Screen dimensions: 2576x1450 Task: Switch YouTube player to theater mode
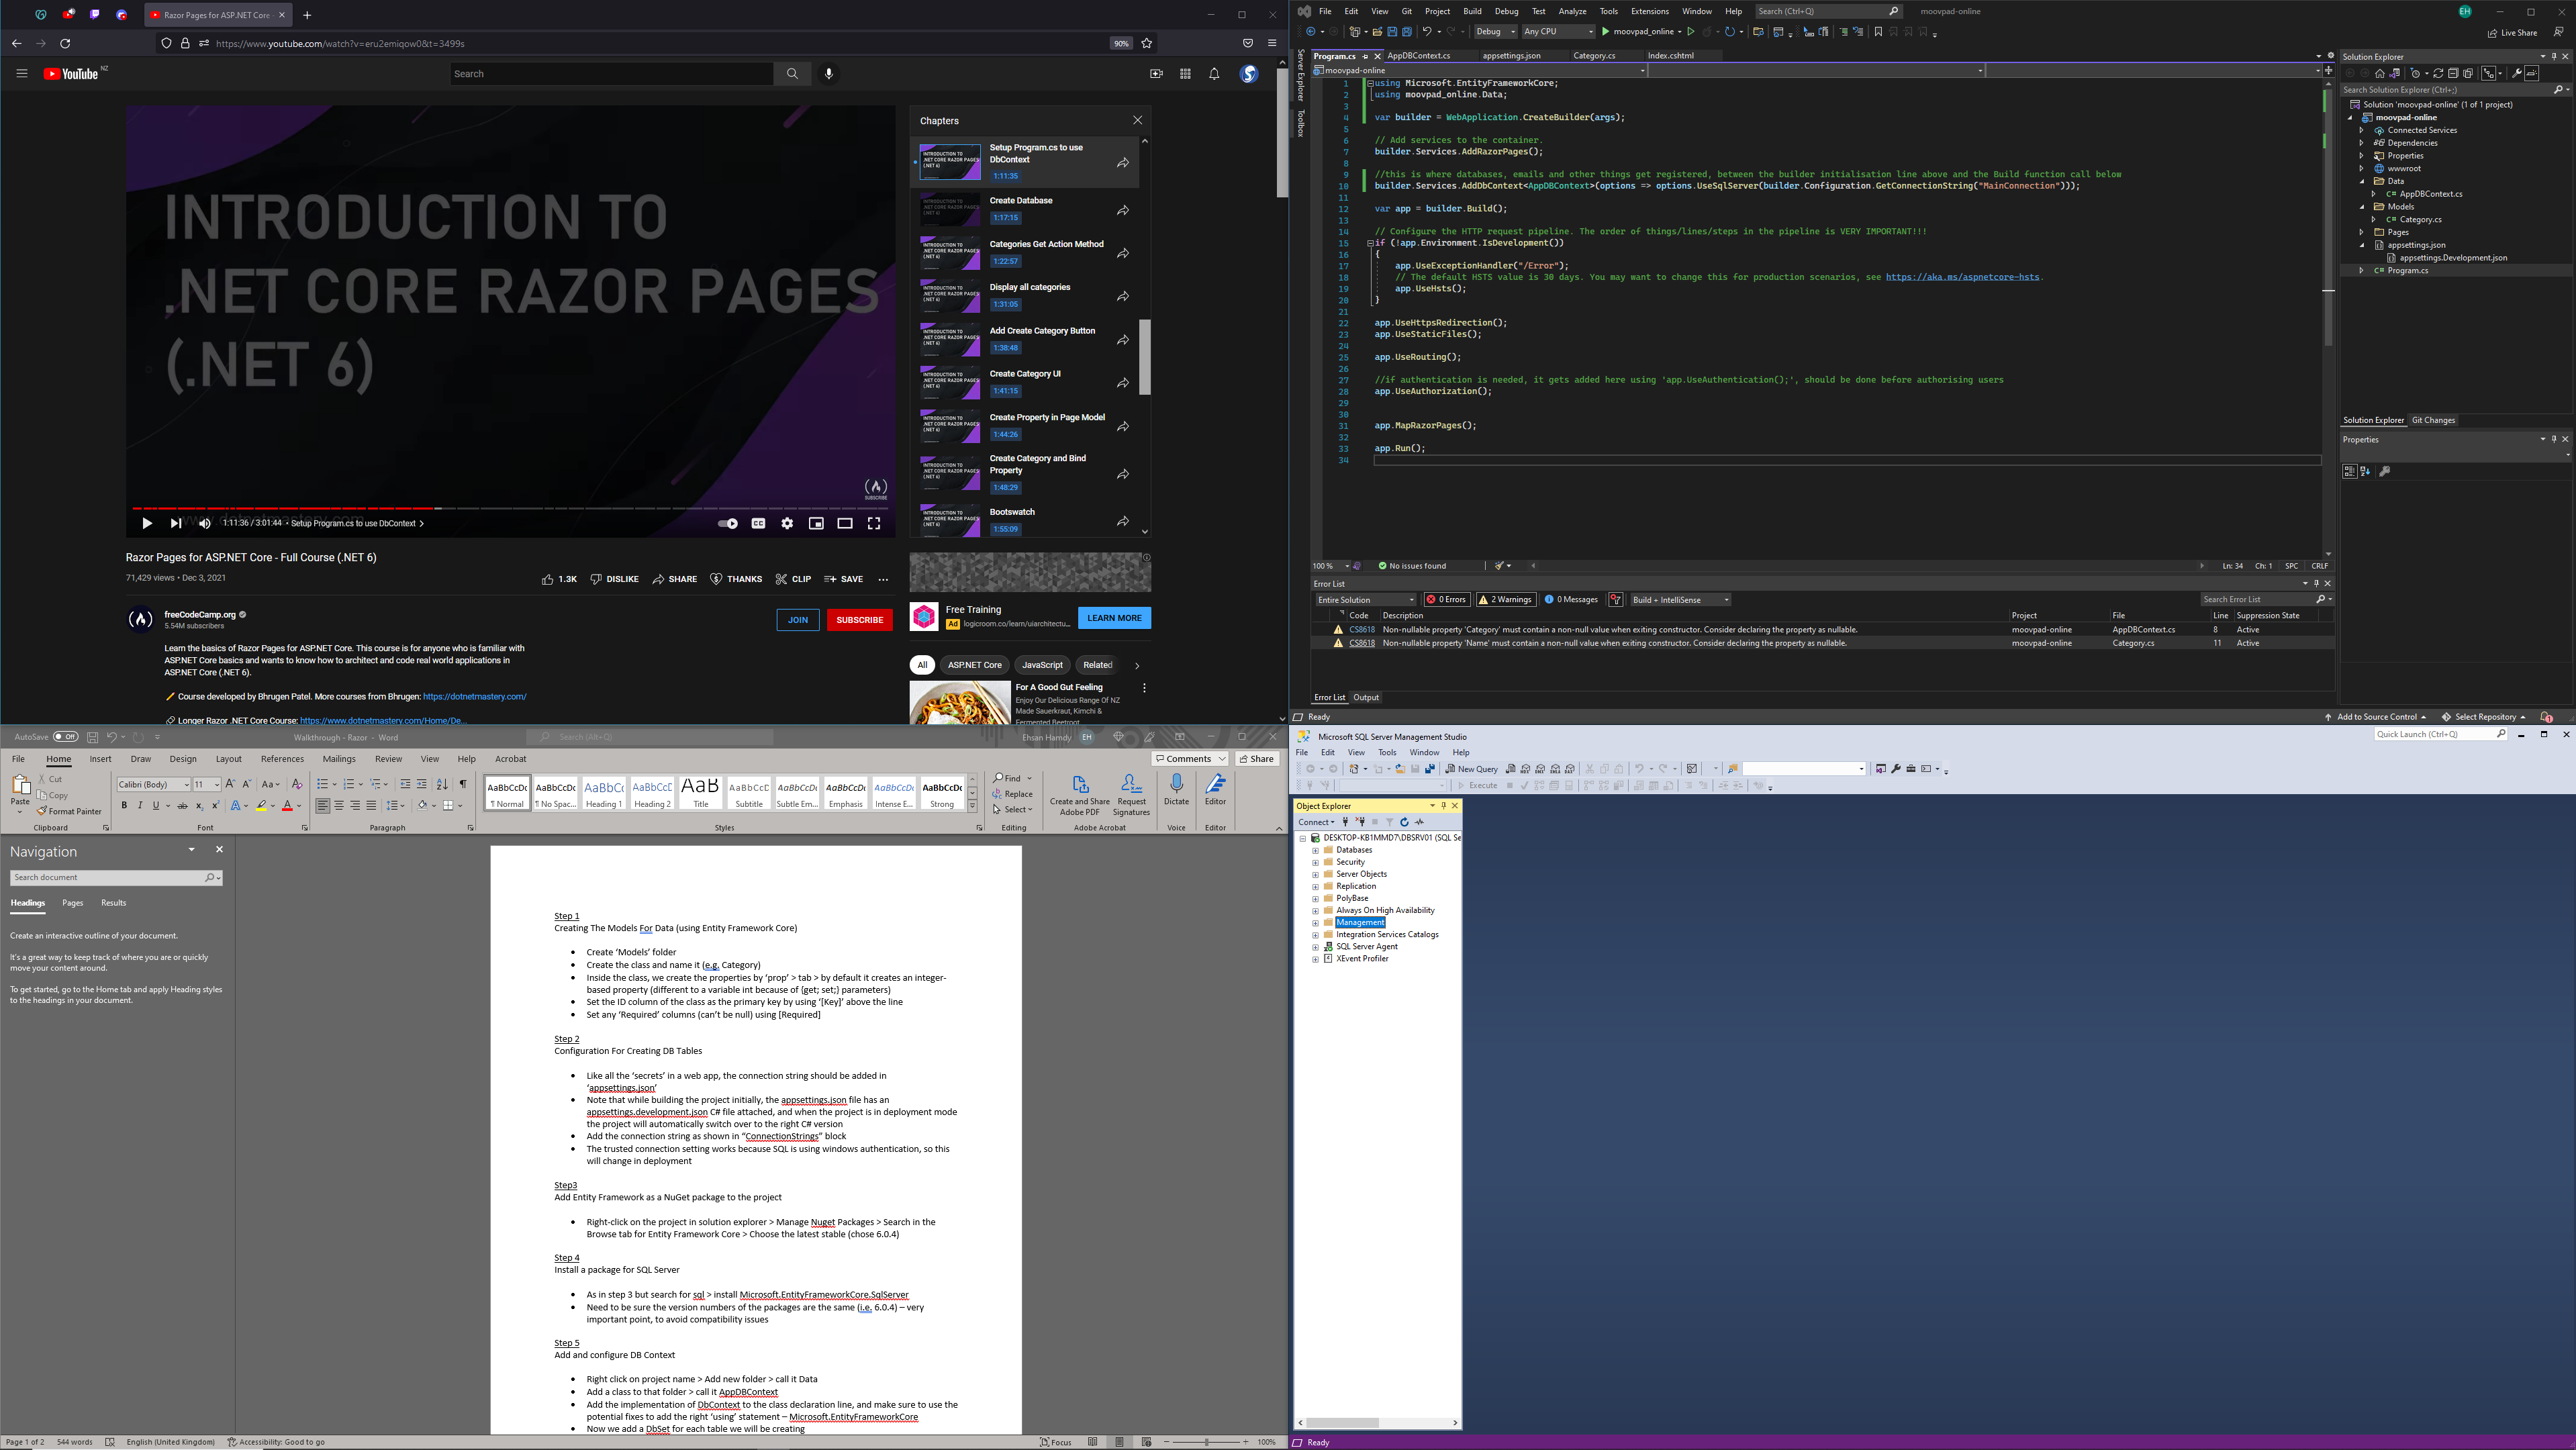pyautogui.click(x=845, y=523)
